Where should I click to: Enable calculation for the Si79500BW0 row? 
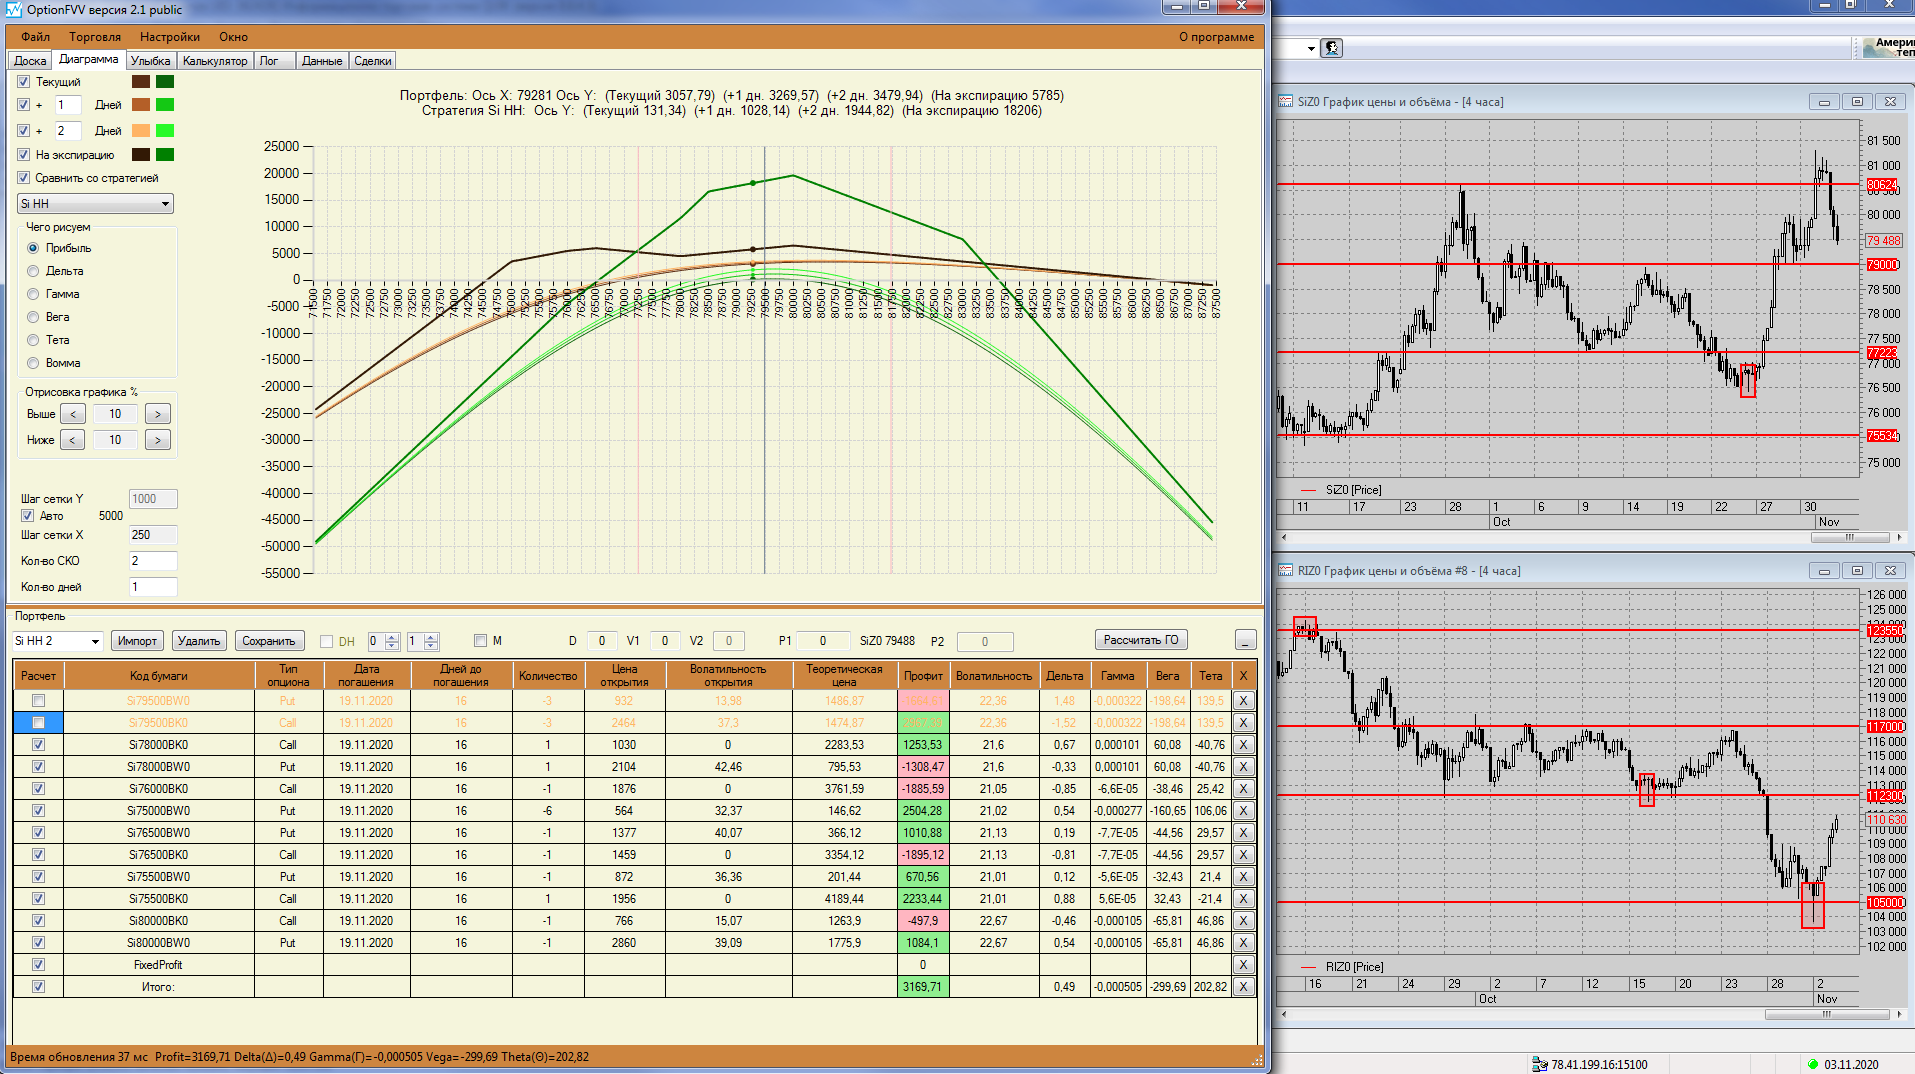[38, 701]
